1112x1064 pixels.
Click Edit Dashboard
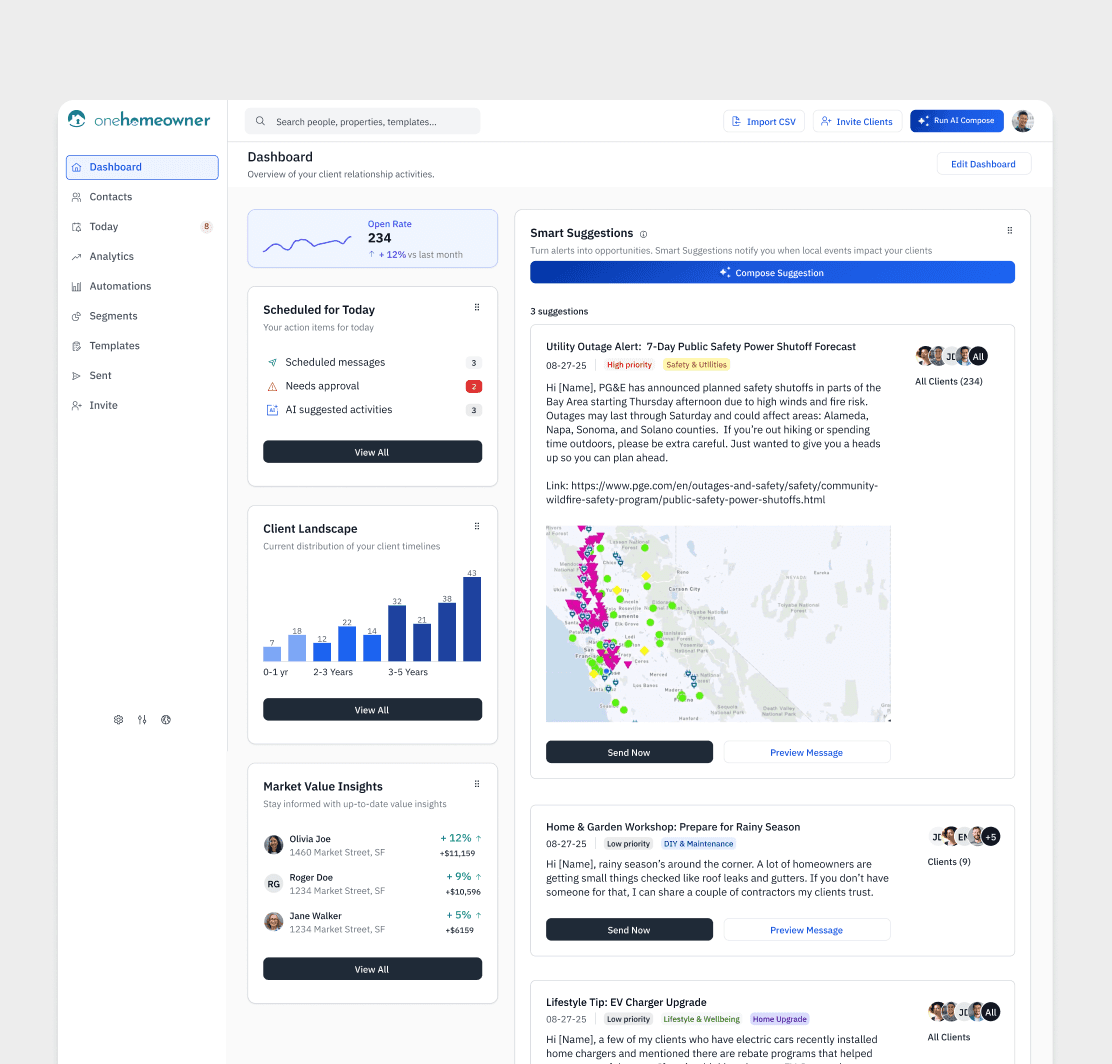coord(984,164)
